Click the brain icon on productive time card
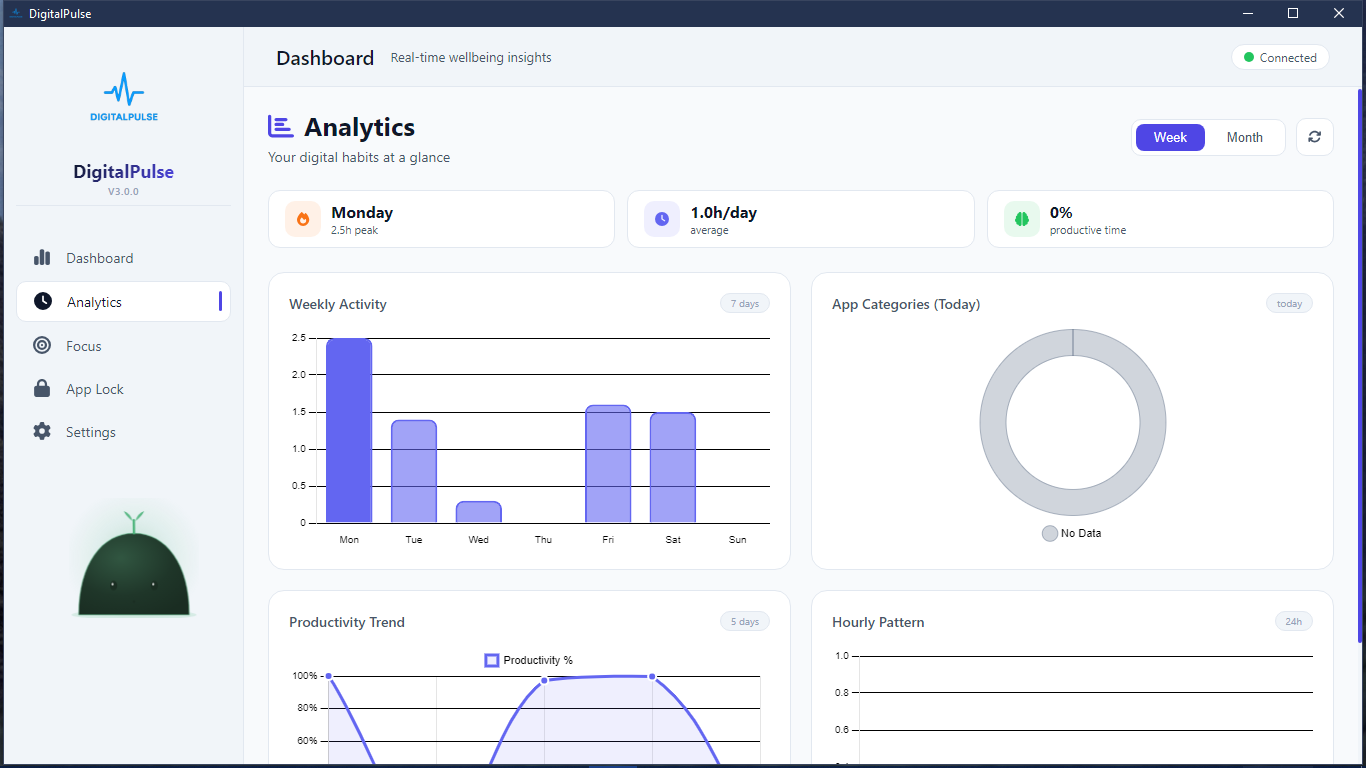This screenshot has height=768, width=1366. pos(1022,219)
